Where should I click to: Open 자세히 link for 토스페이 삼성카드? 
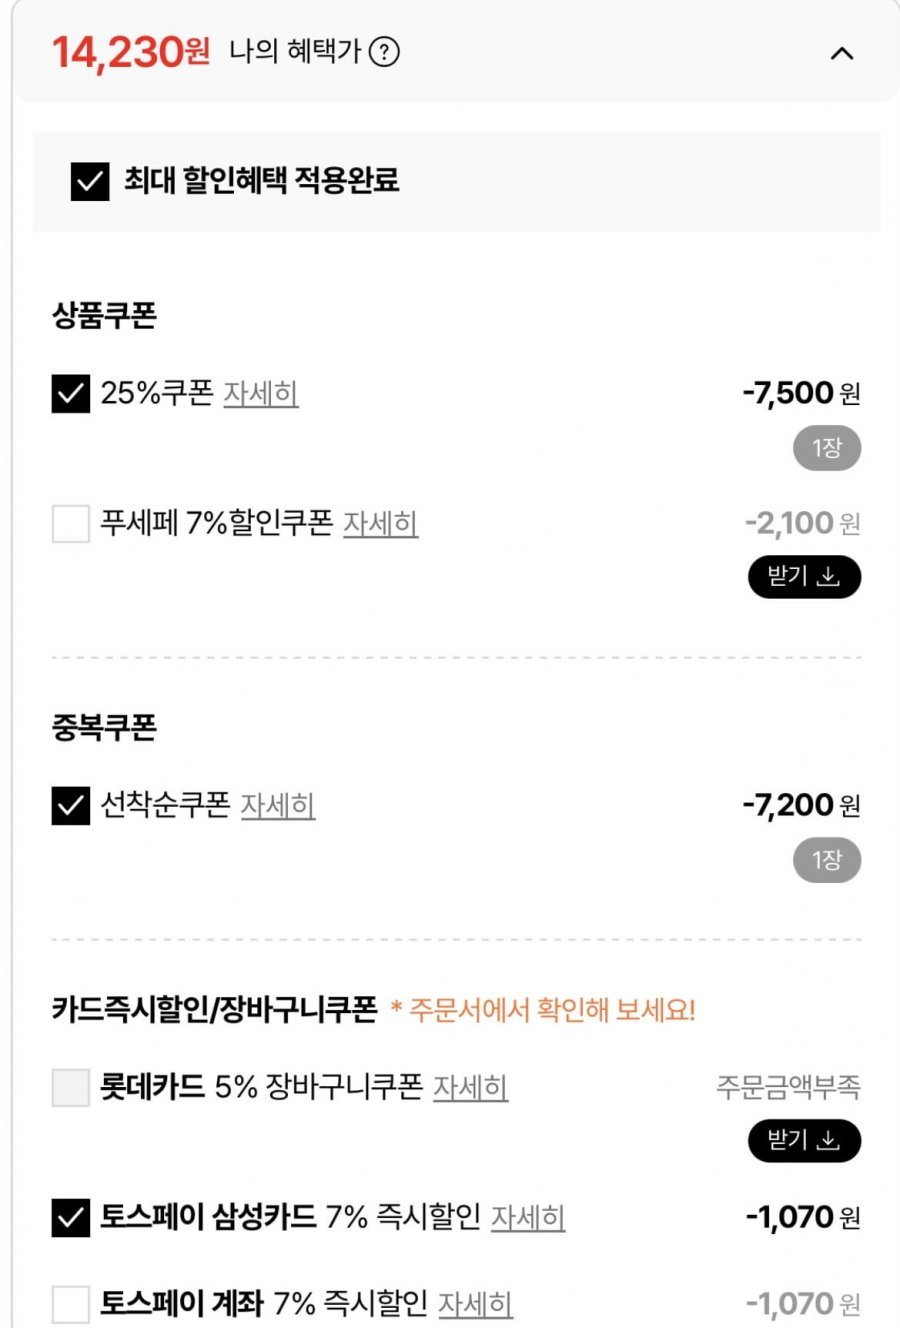coord(528,1218)
